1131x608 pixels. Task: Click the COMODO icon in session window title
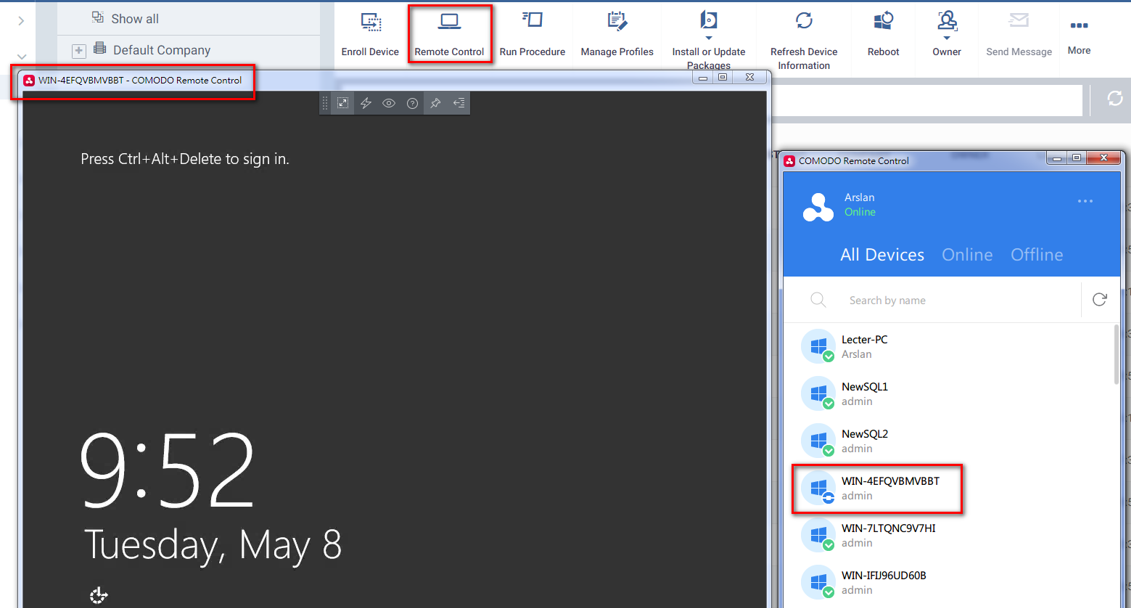[x=29, y=80]
